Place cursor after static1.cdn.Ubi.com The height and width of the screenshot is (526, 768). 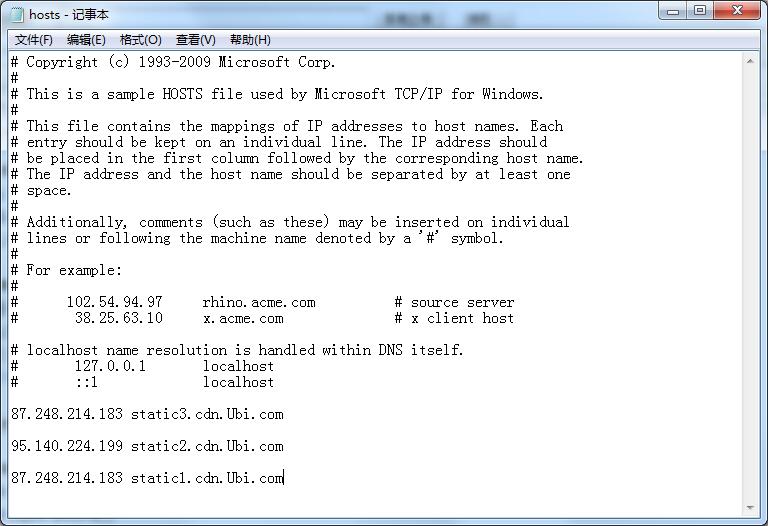pos(284,478)
